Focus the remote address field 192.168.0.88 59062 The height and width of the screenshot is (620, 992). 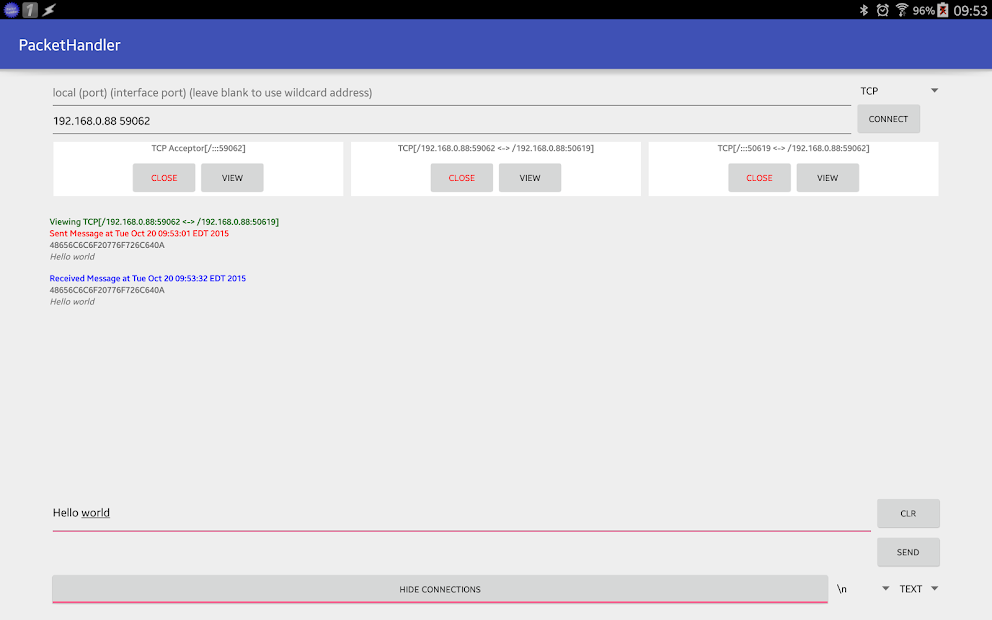(452, 121)
